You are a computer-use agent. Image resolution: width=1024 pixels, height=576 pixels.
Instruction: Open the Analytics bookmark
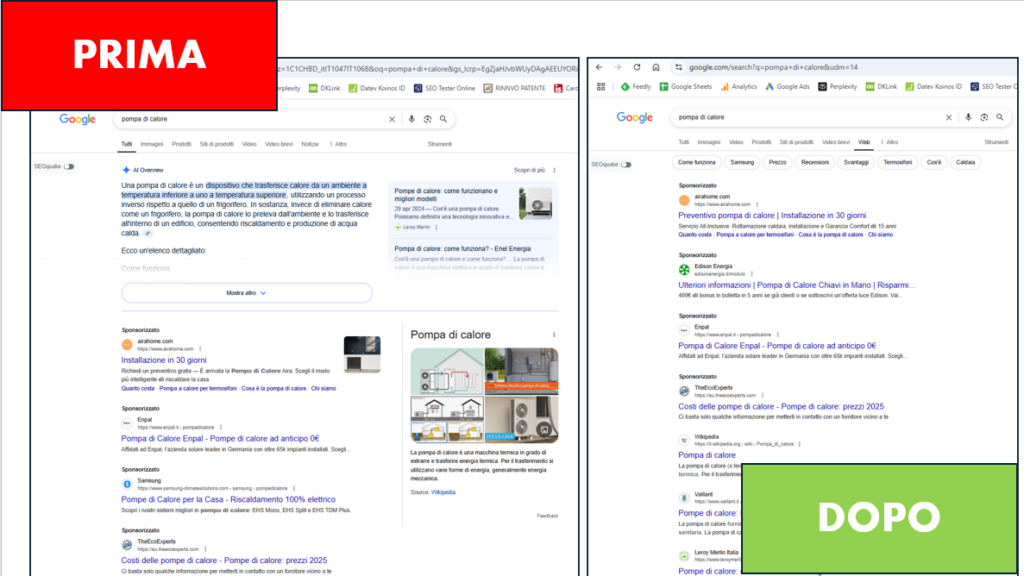click(739, 86)
